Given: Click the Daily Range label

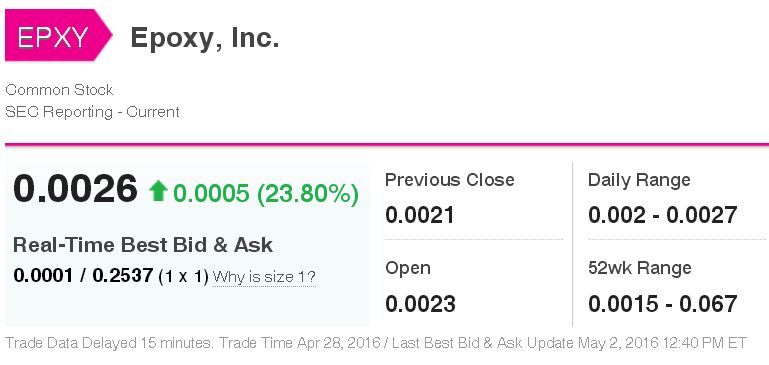Looking at the screenshot, I should pyautogui.click(x=639, y=180).
